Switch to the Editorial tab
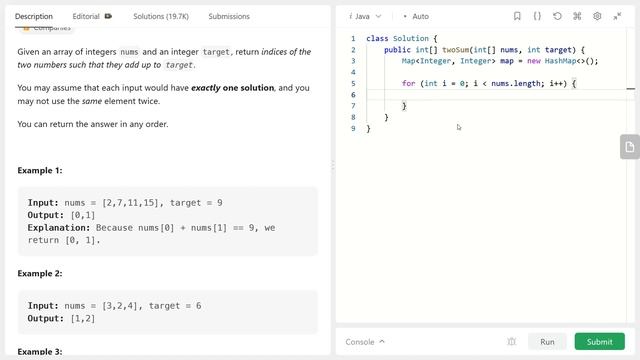The image size is (640, 360). 86,16
